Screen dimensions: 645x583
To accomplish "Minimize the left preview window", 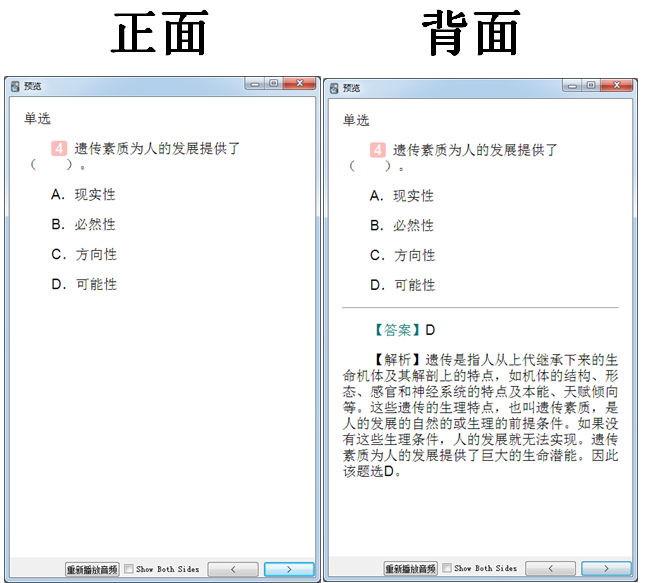I will (255, 84).
